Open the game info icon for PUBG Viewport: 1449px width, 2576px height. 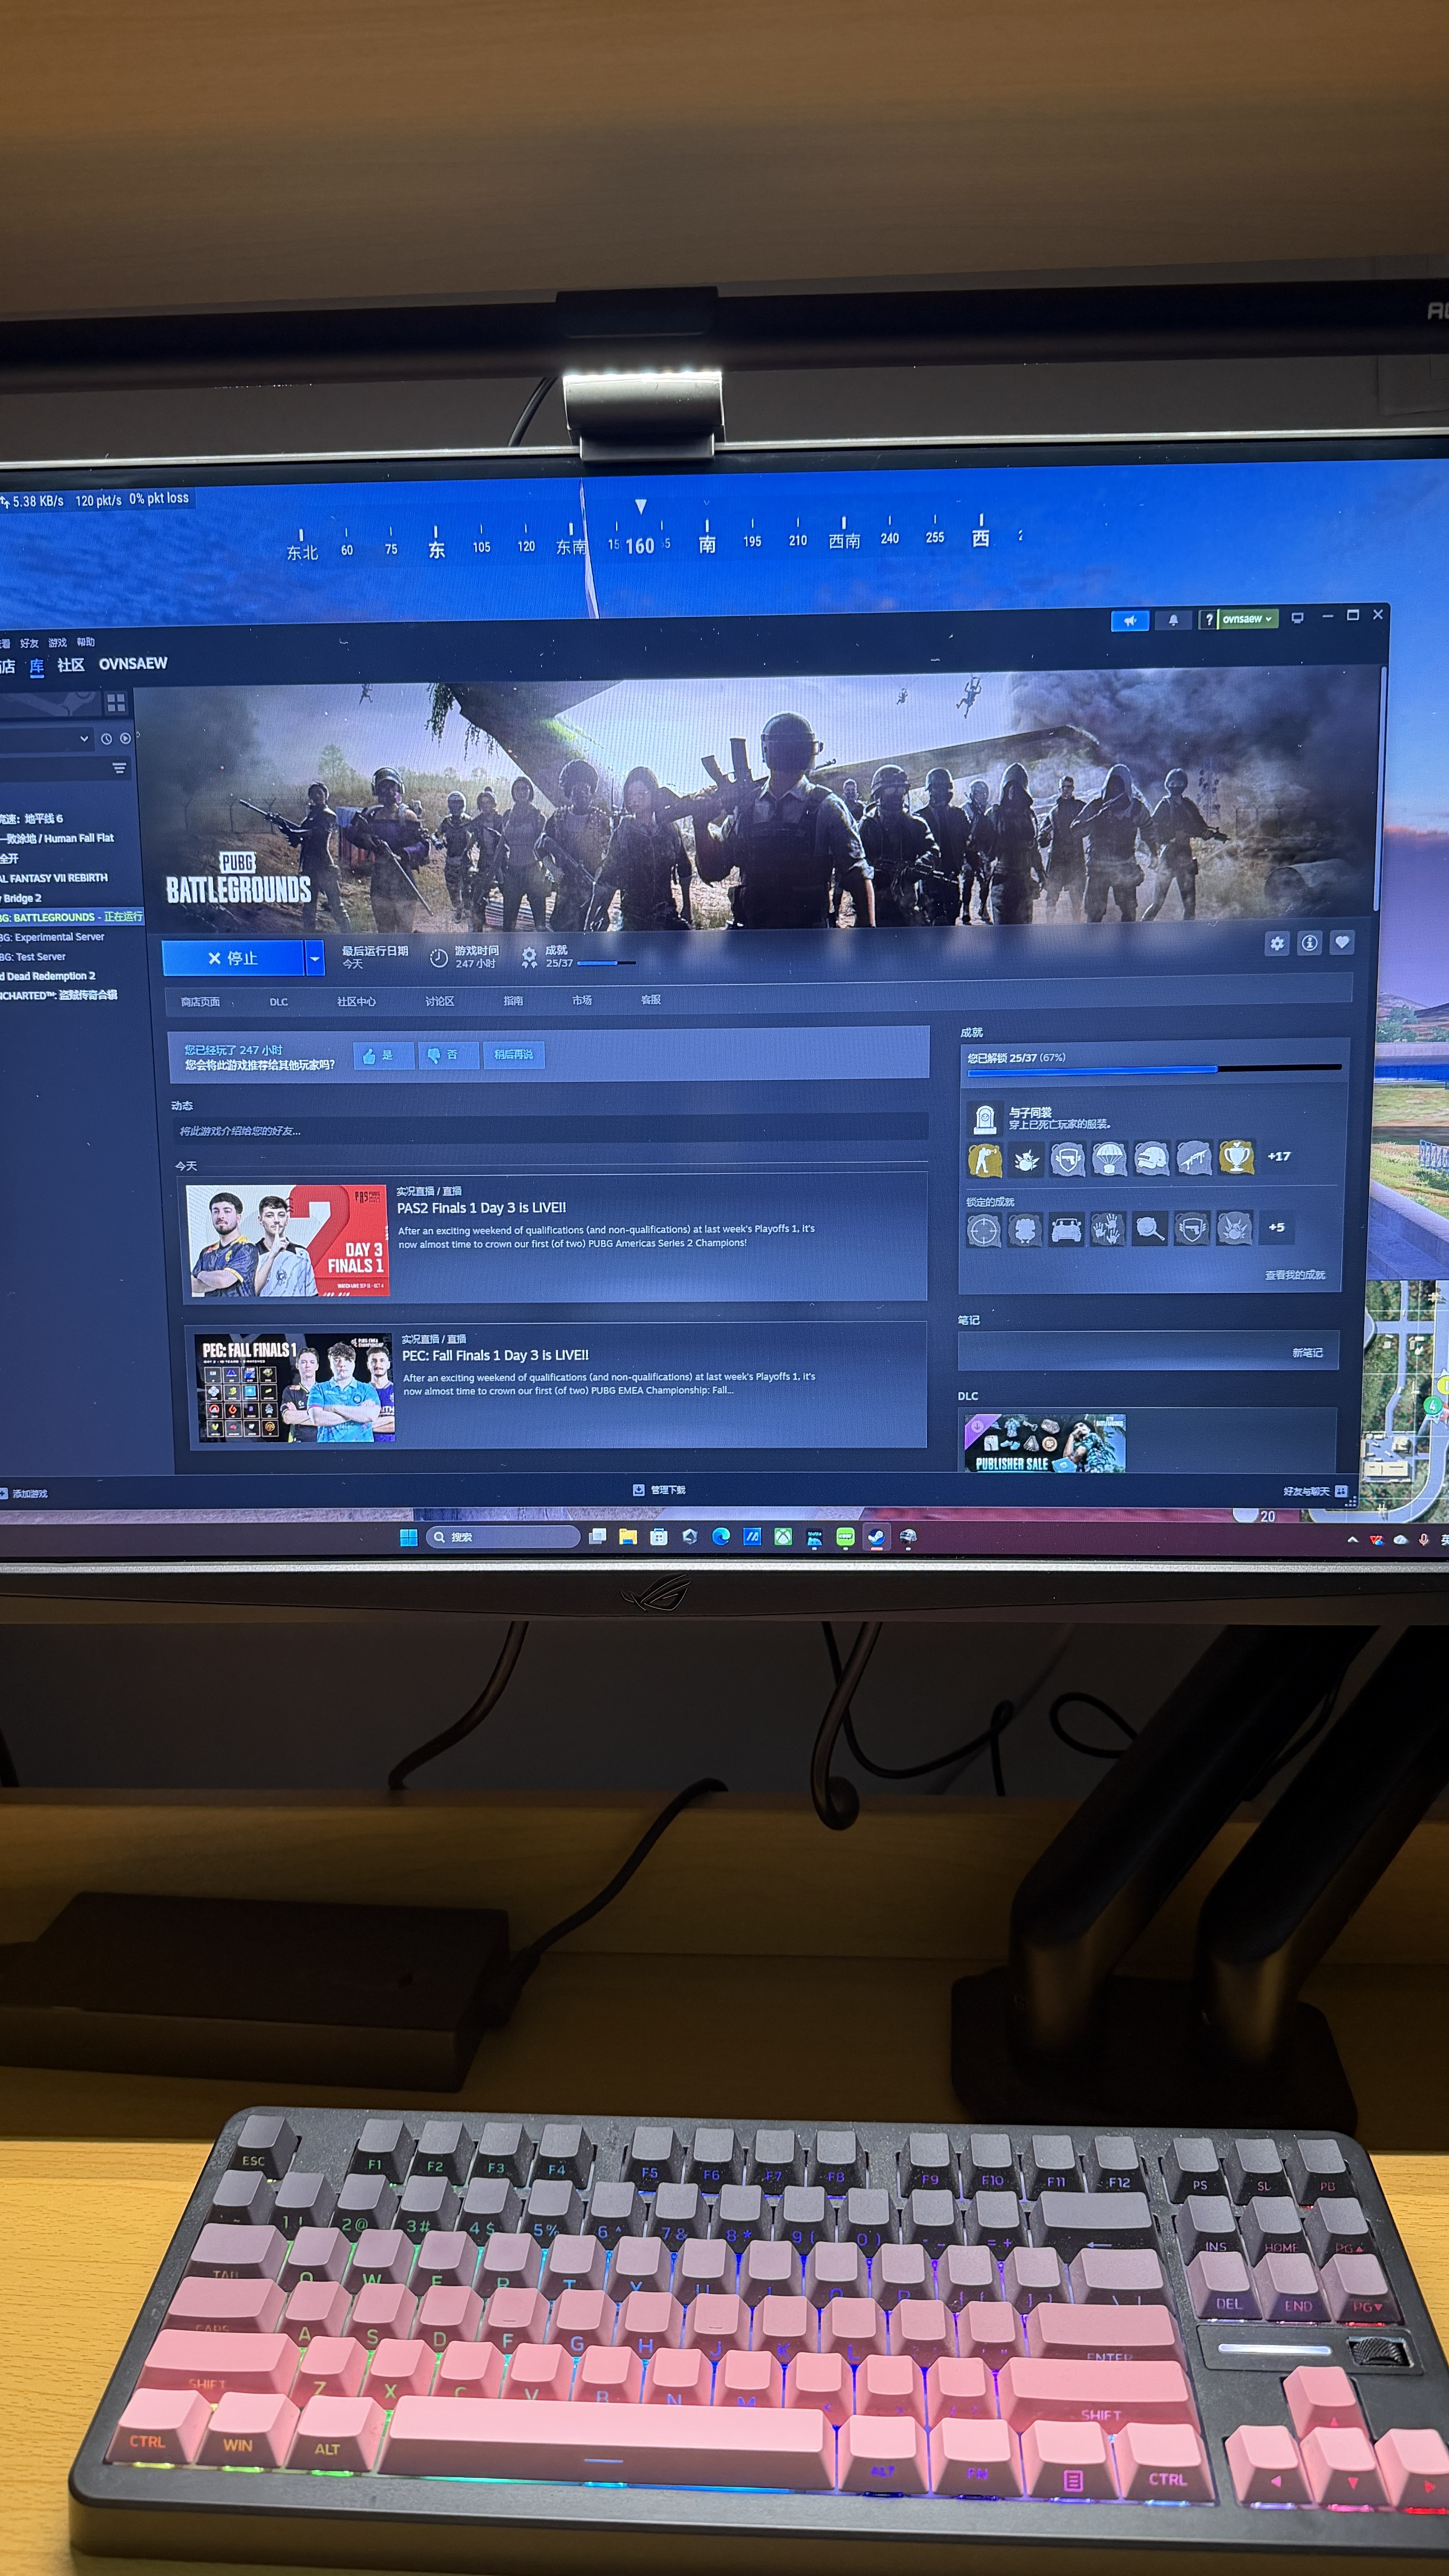pos(1309,943)
